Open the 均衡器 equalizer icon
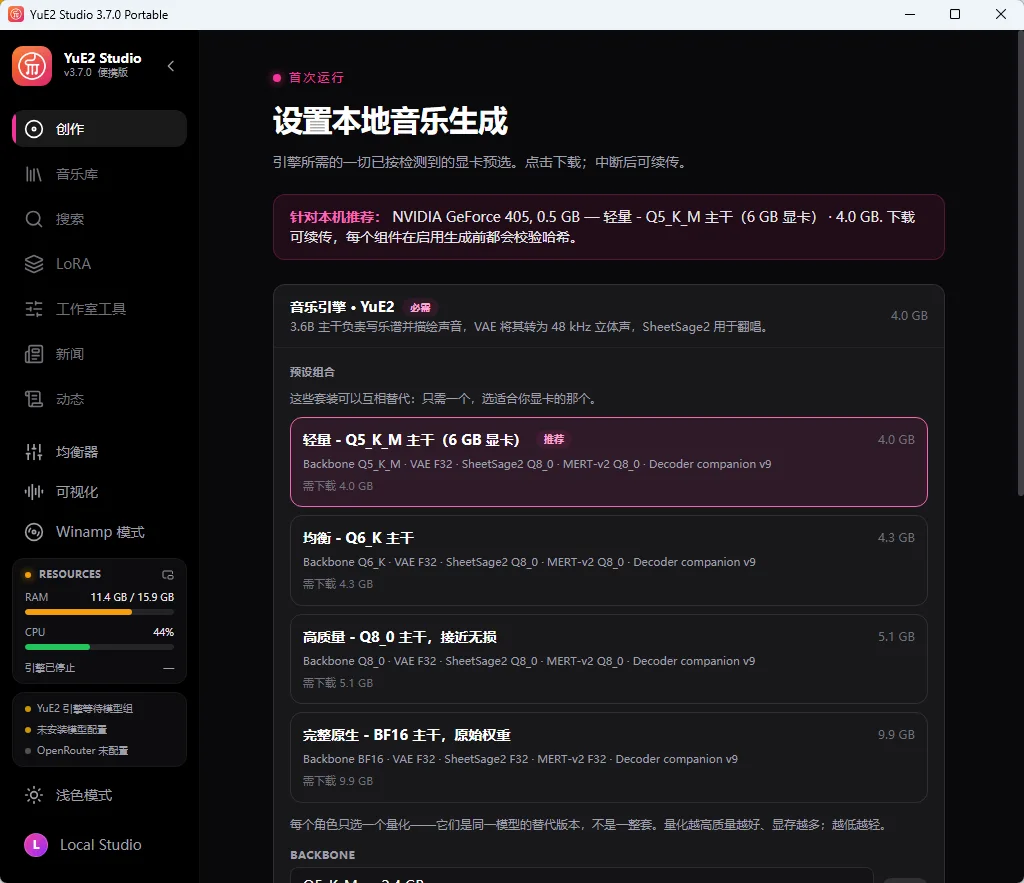The image size is (1024, 883). 34,451
